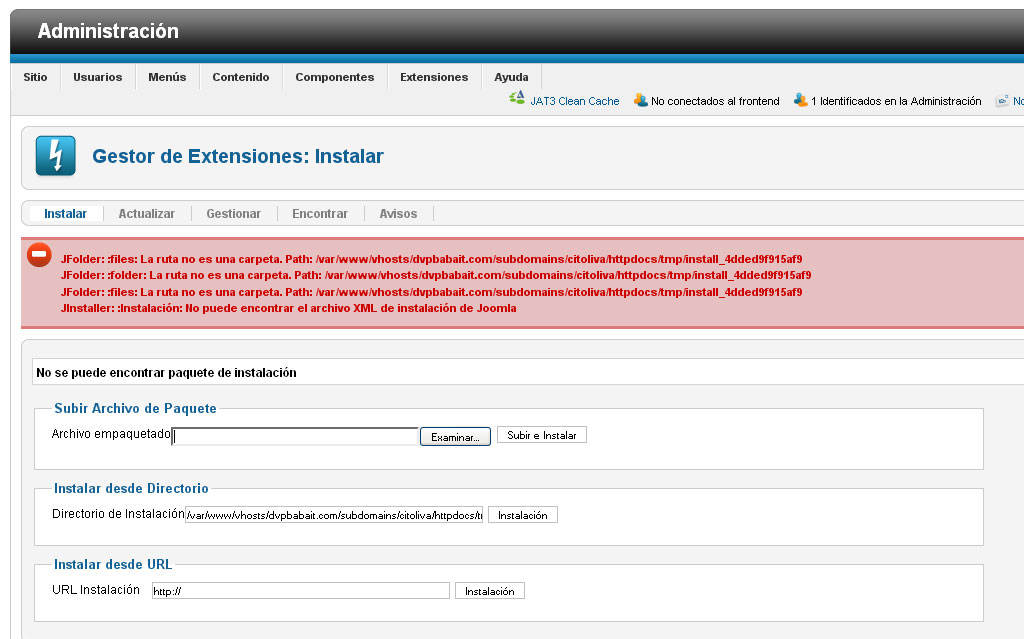
Task: Click the 'No conectados al frontend' text
Action: coord(715,101)
